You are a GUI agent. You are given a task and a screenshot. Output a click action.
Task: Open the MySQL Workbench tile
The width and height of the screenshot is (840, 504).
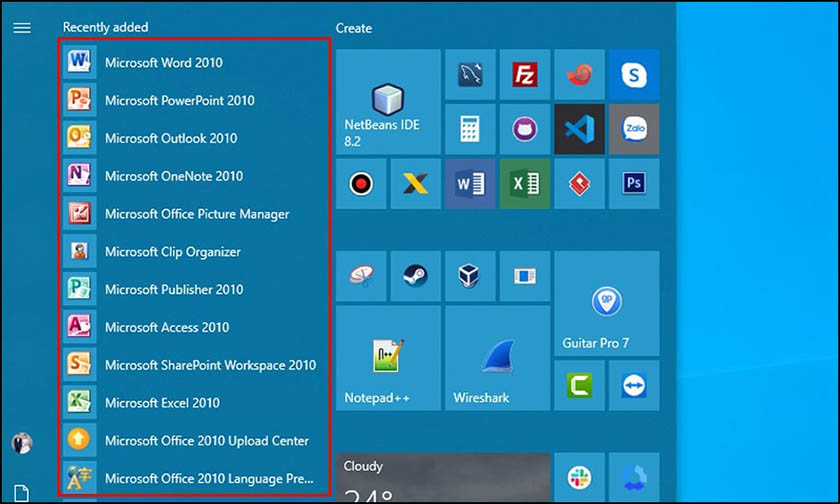(470, 74)
